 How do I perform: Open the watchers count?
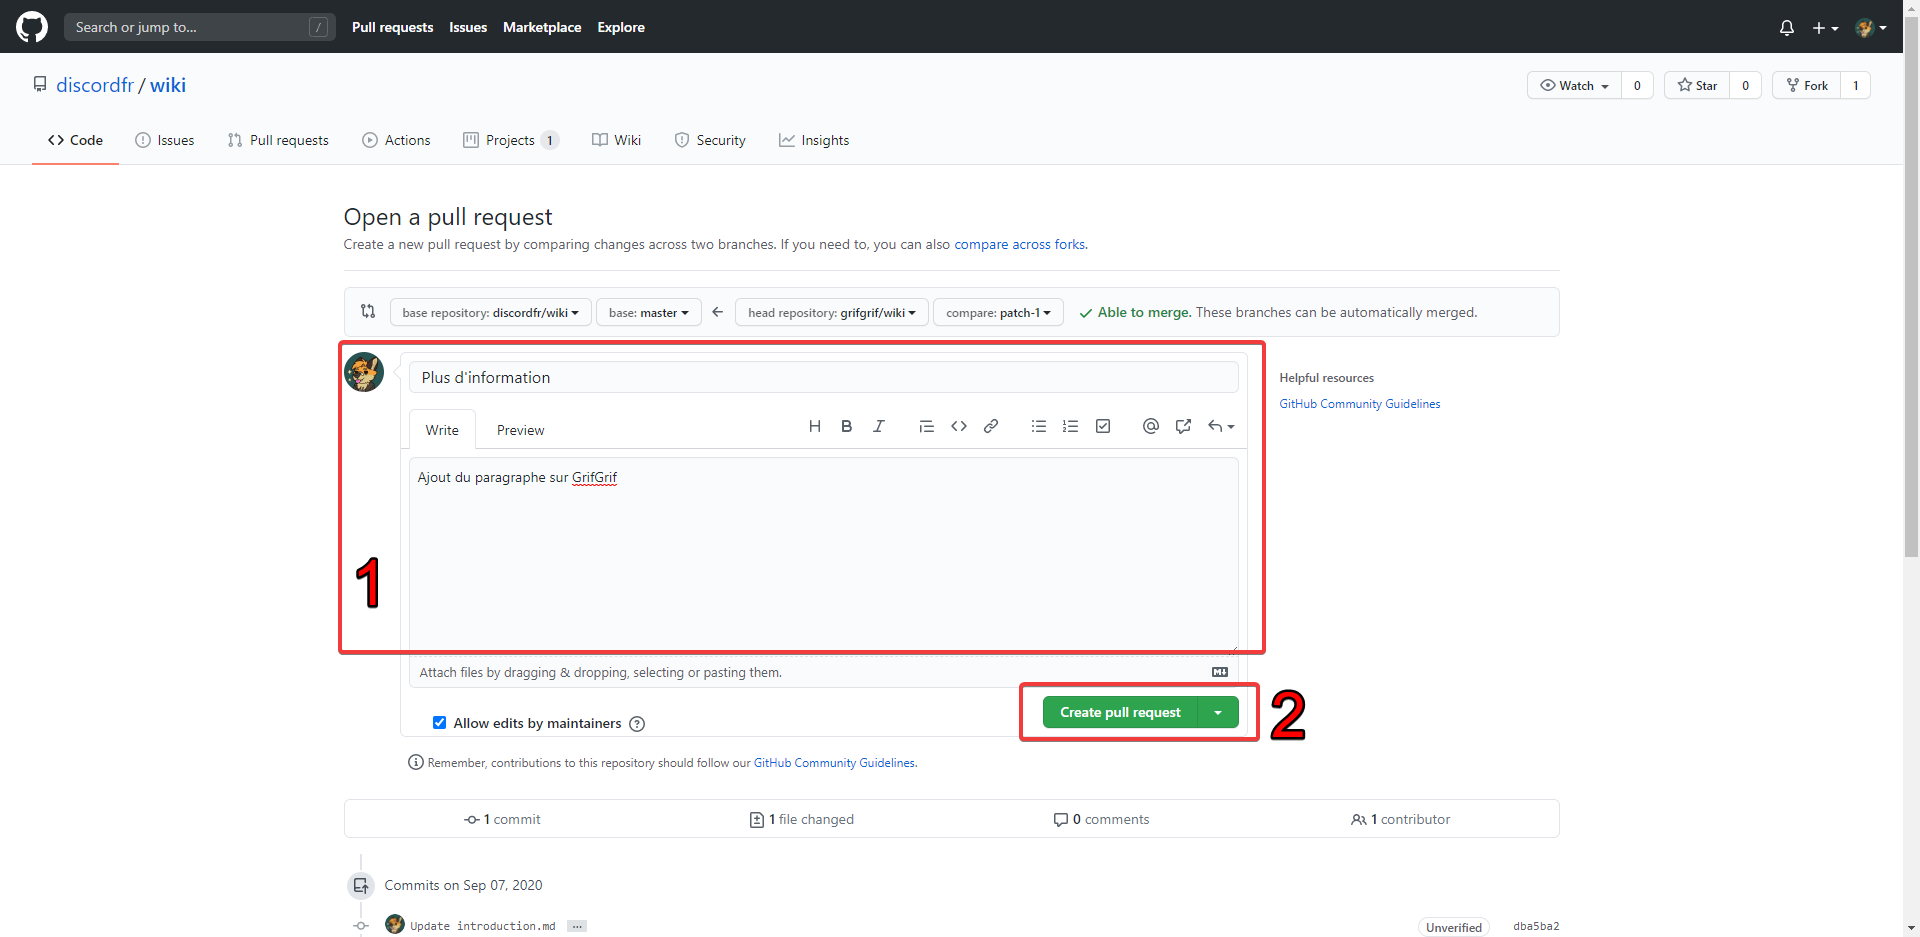point(1637,85)
